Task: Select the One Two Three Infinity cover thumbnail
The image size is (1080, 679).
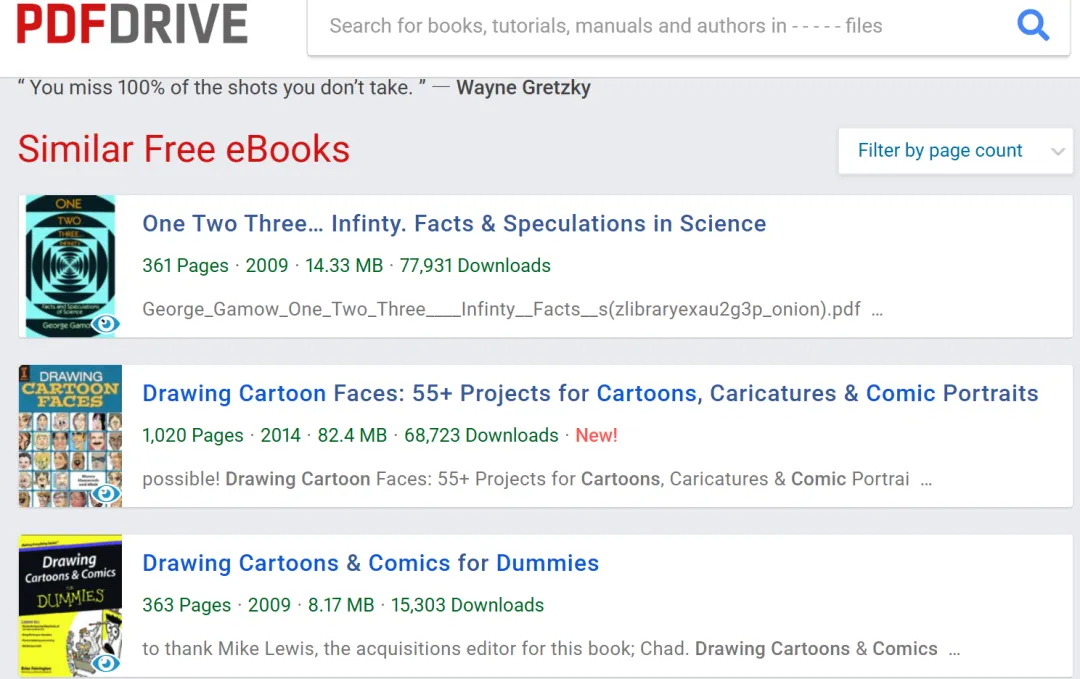Action: (70, 266)
